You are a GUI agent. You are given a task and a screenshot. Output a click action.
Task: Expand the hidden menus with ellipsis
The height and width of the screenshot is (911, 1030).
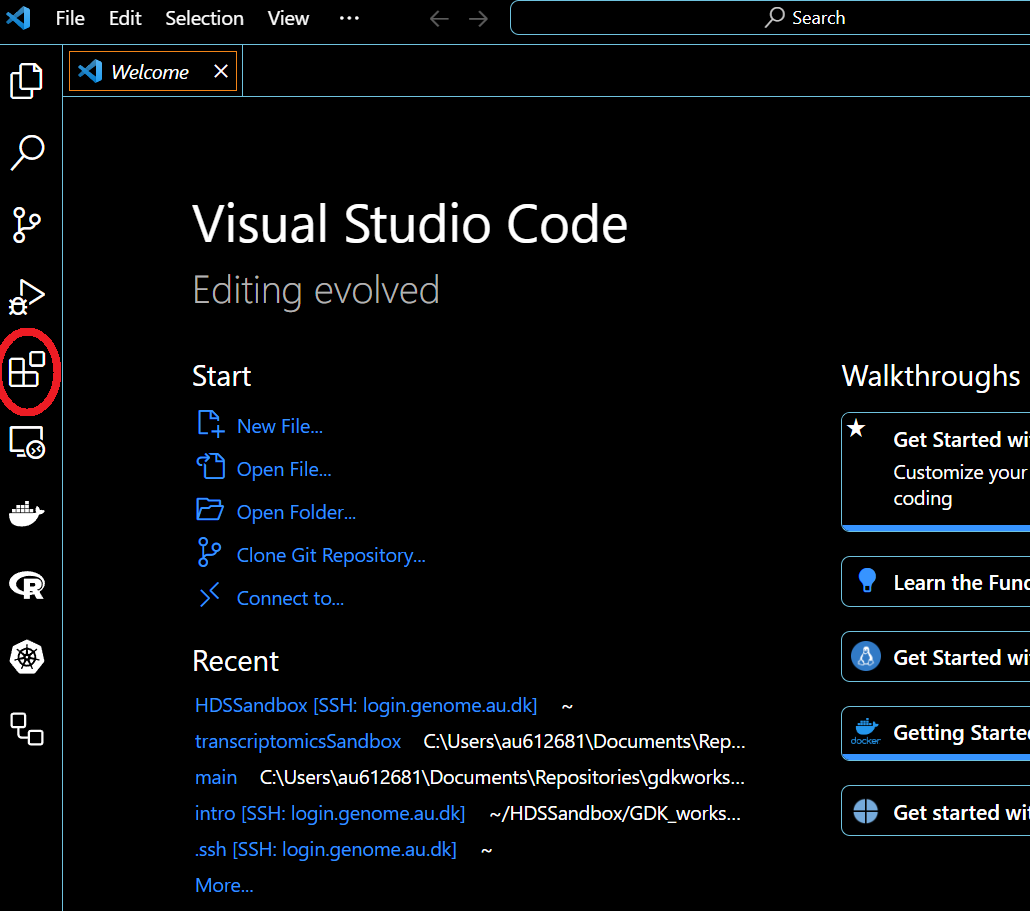pos(349,18)
